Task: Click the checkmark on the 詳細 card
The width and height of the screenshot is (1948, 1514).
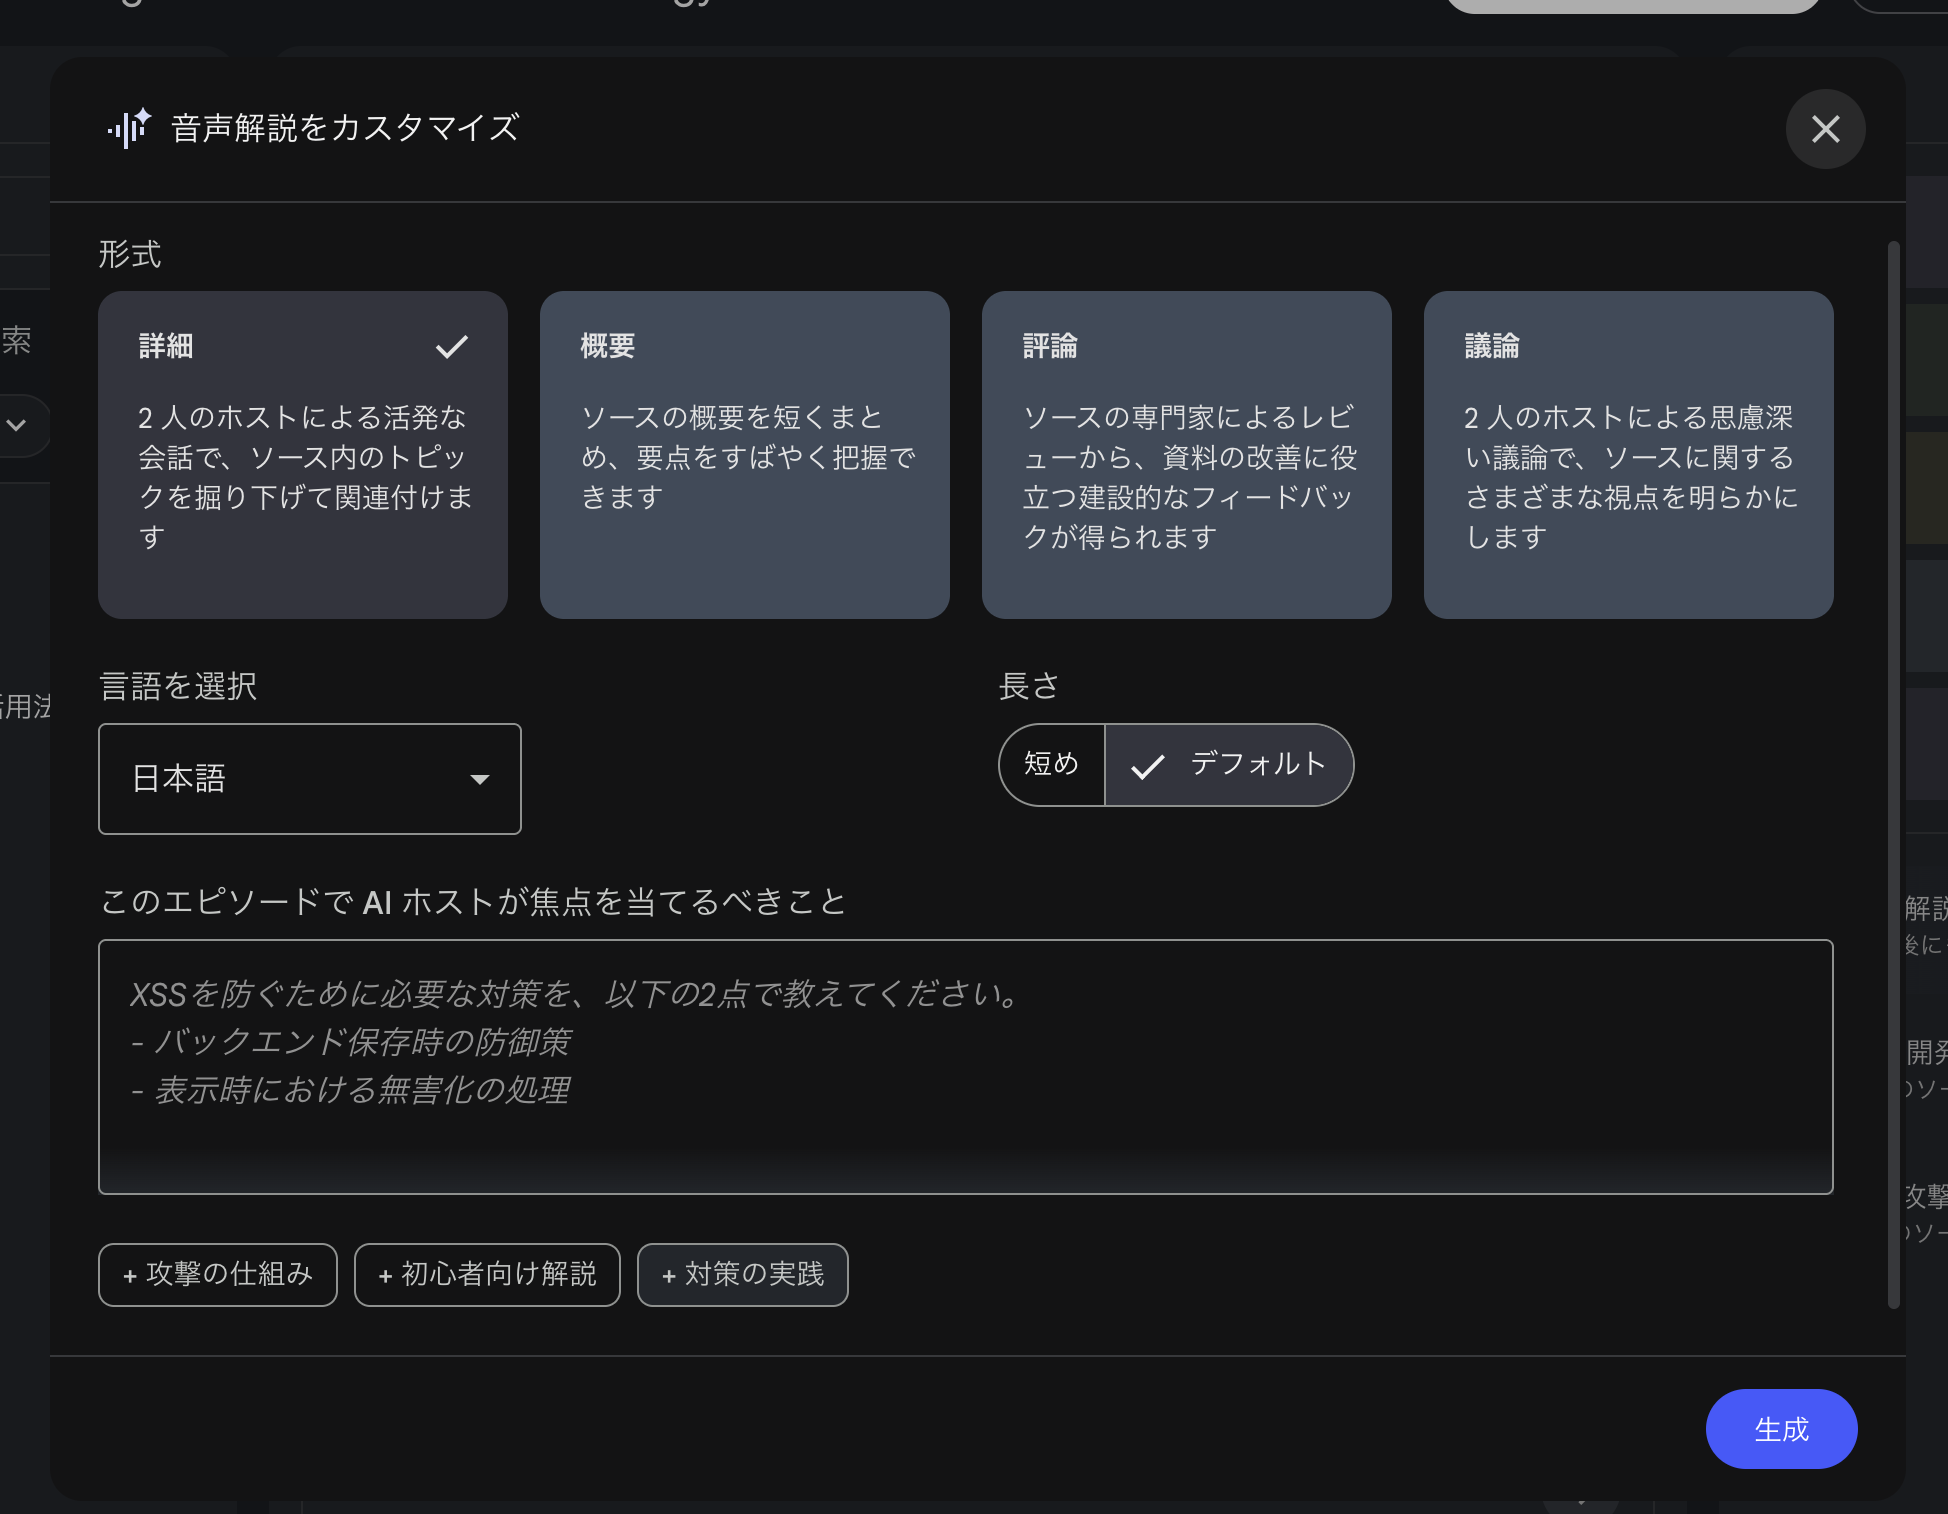Action: (452, 347)
